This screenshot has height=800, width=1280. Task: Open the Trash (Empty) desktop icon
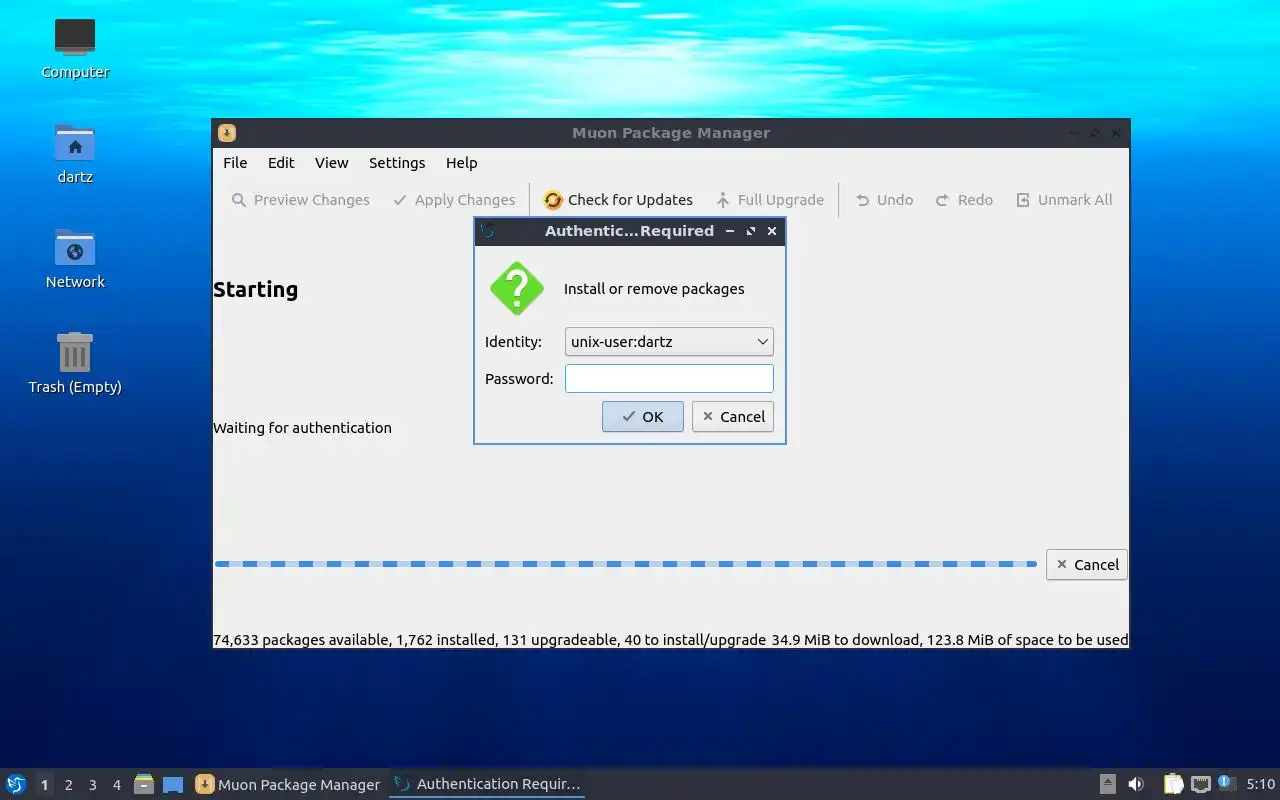coord(75,364)
